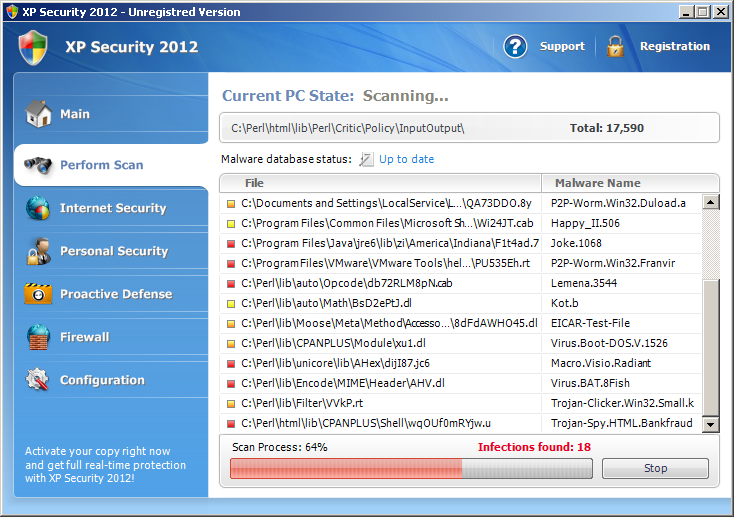Click the File column header

(x=381, y=183)
